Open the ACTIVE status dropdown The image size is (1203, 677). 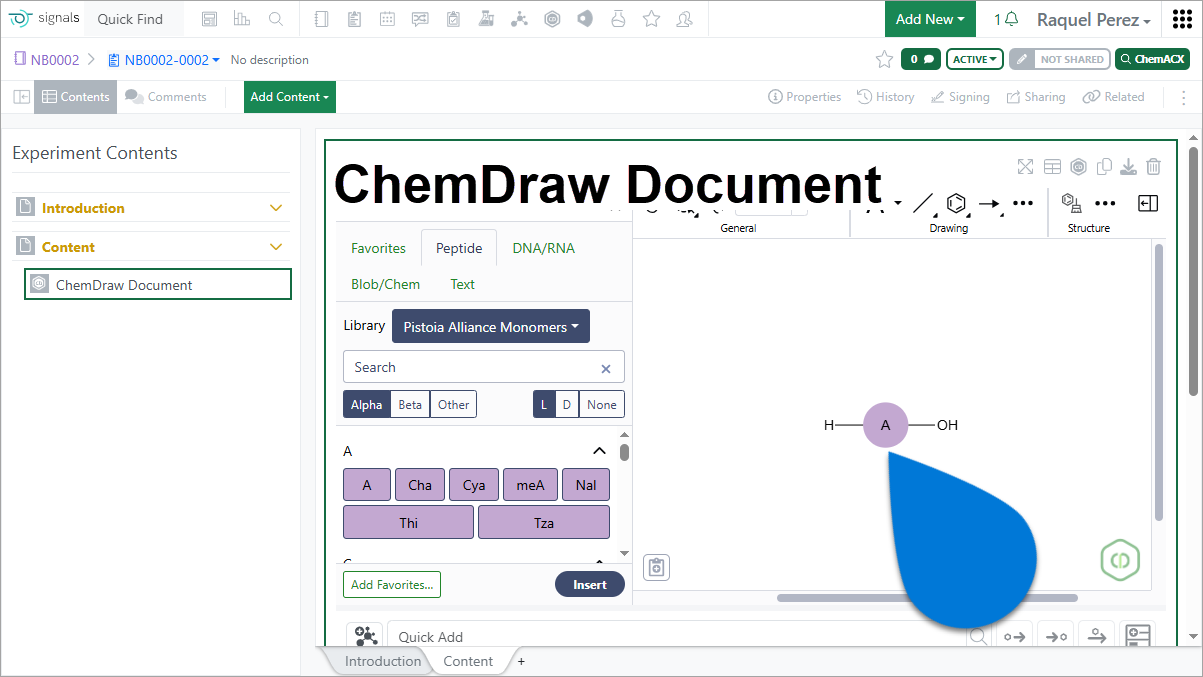[975, 60]
